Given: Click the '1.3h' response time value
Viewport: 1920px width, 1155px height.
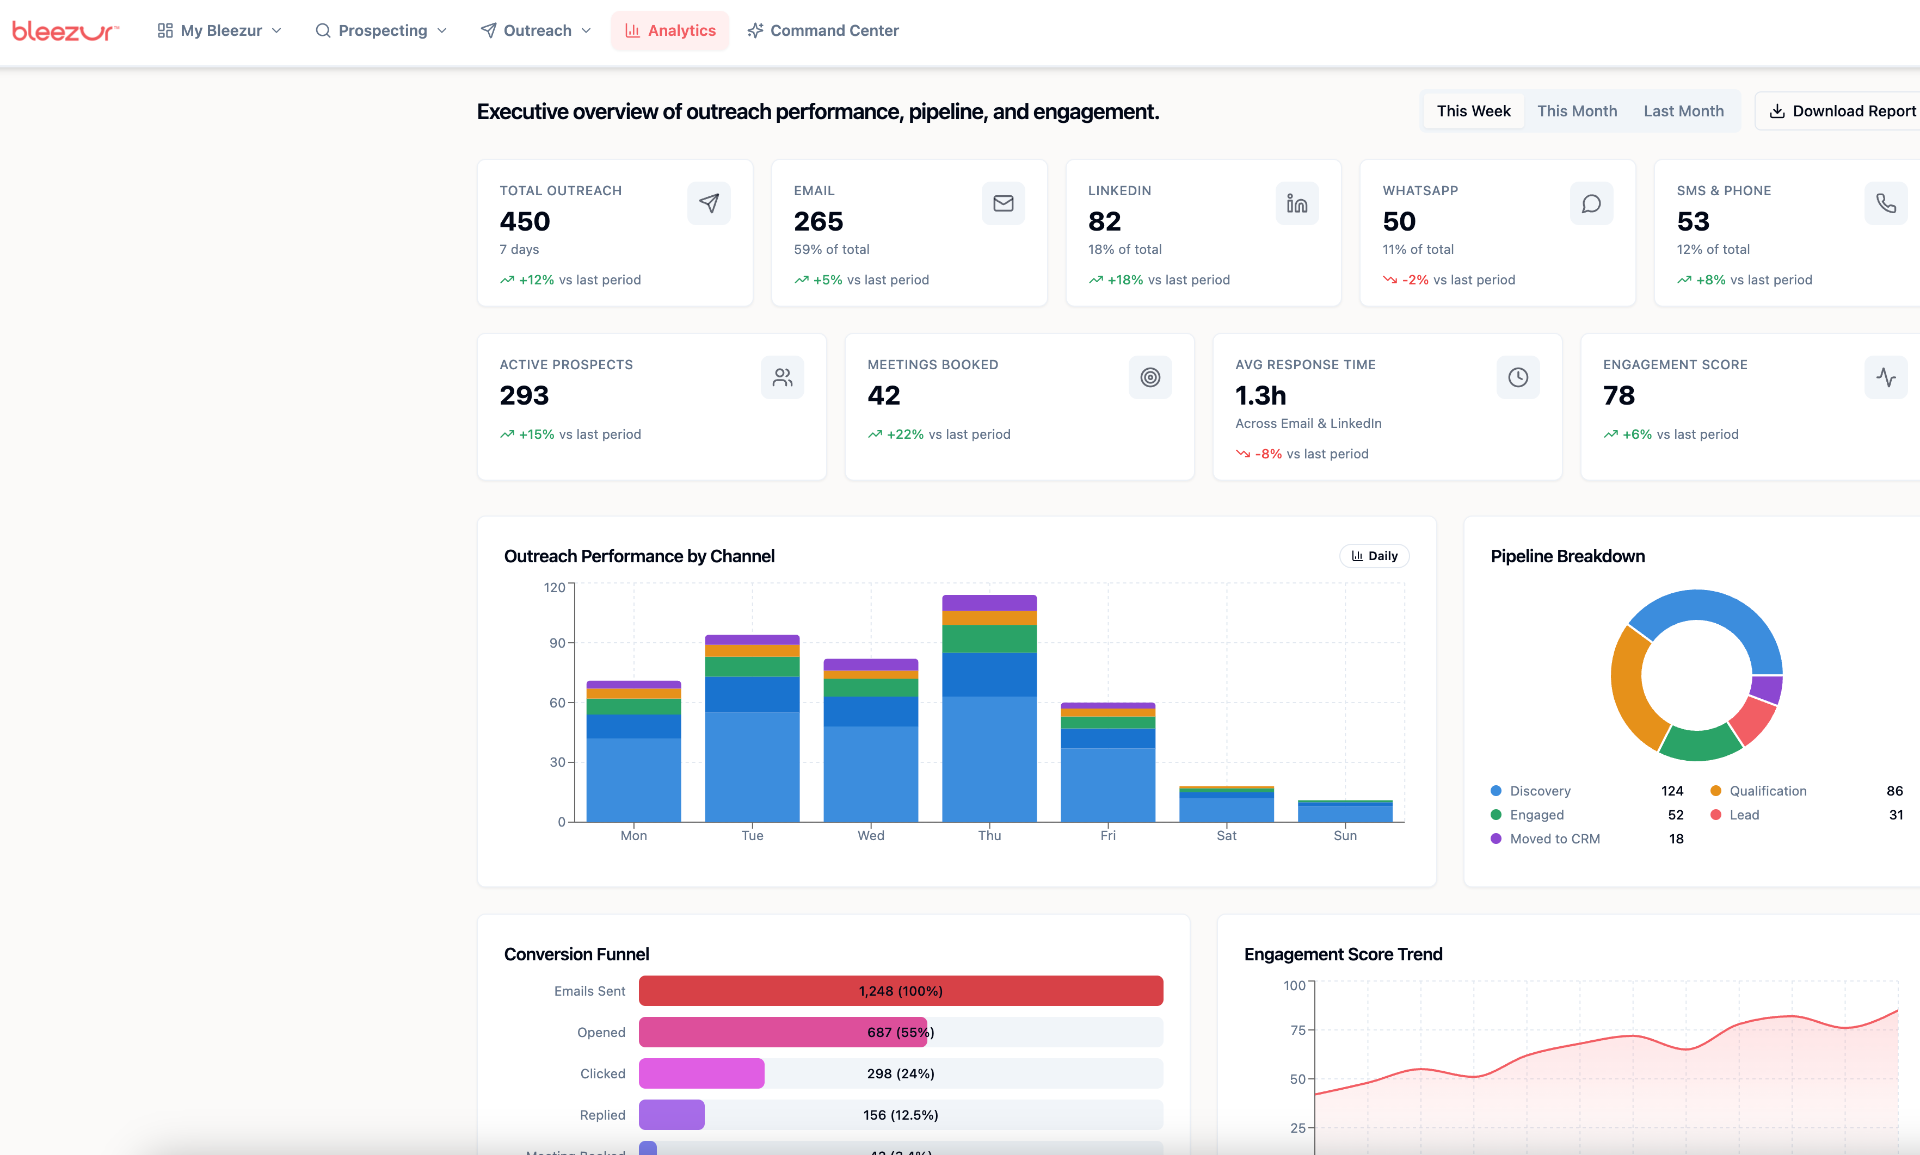Looking at the screenshot, I should [x=1260, y=395].
